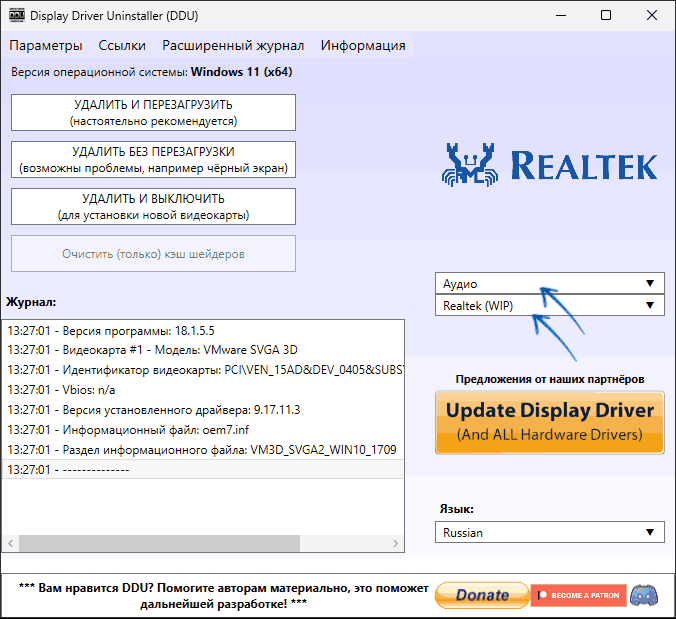The height and width of the screenshot is (619, 676).
Task: Open the Аудио device type dropdown
Action: tap(550, 283)
